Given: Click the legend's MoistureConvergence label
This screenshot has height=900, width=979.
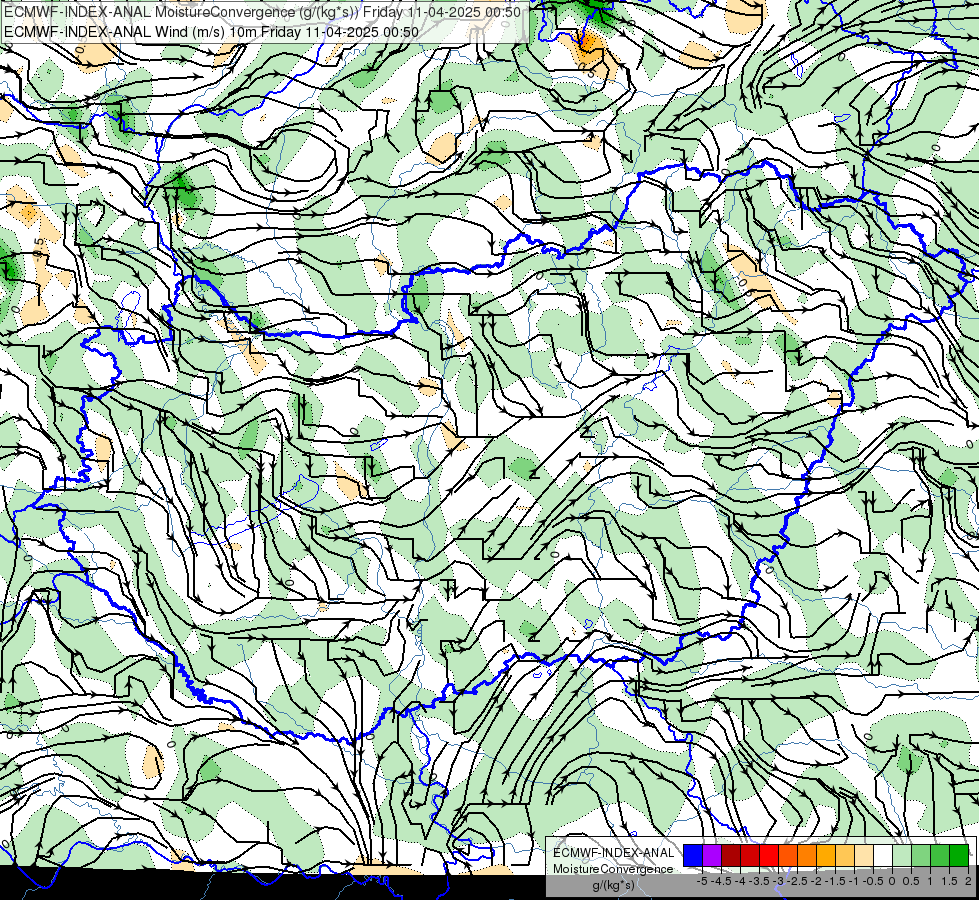Looking at the screenshot, I should [613, 869].
